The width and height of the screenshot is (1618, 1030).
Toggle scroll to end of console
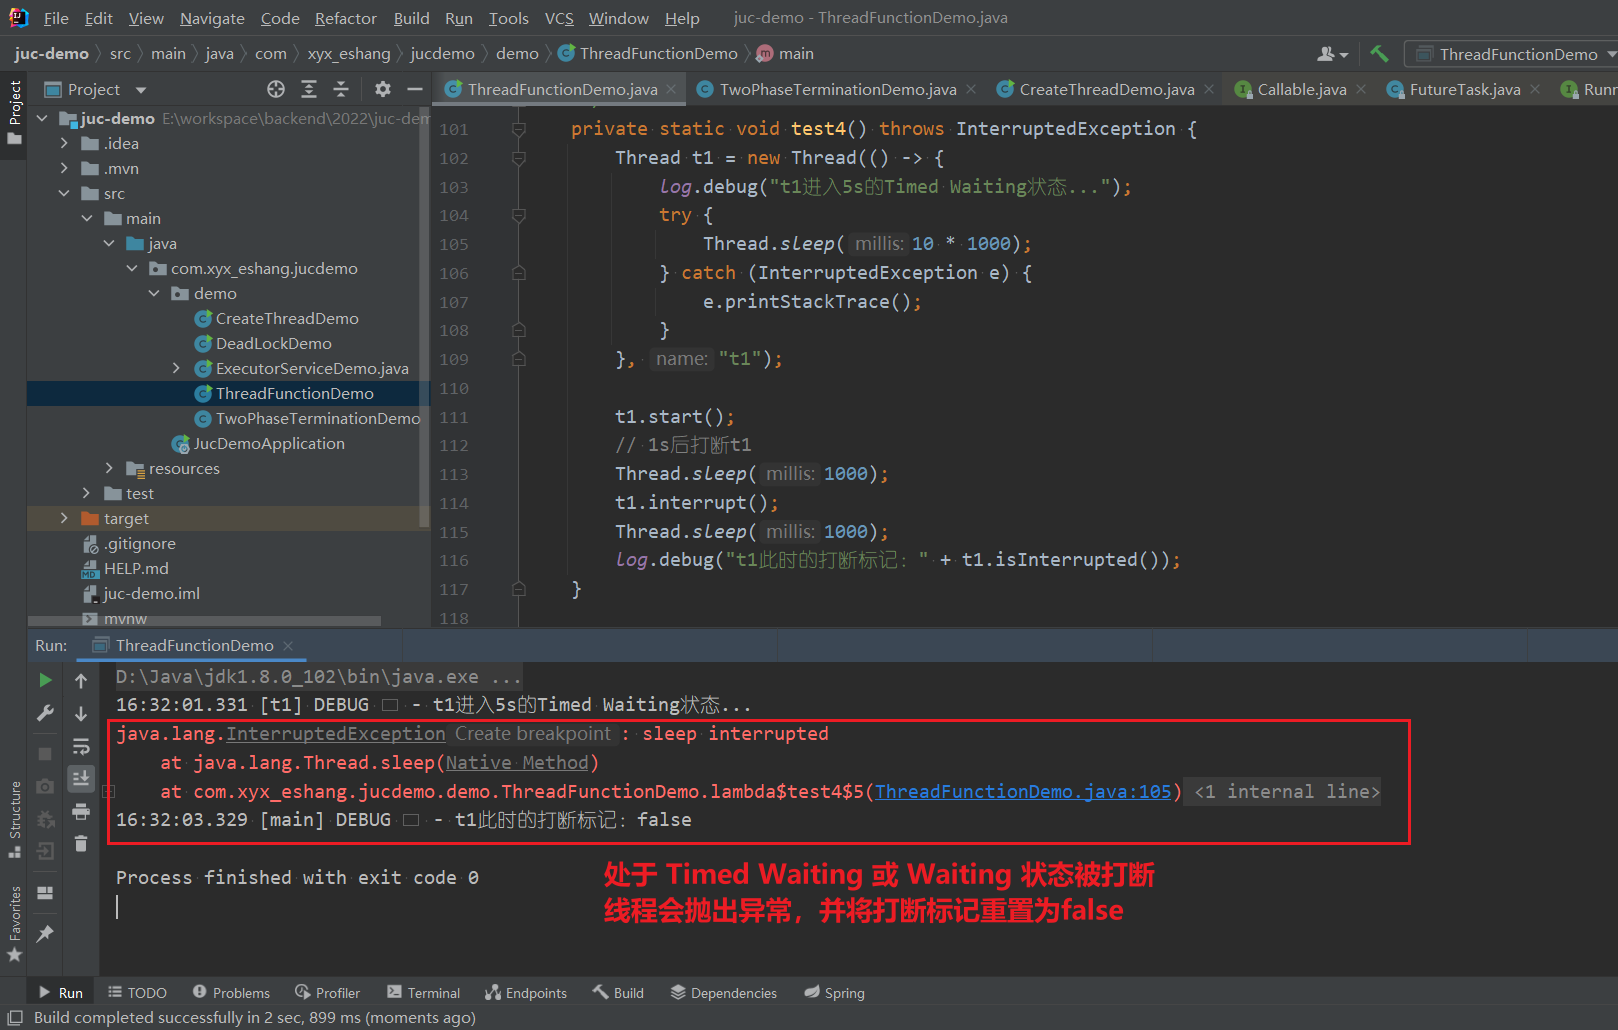click(x=81, y=778)
